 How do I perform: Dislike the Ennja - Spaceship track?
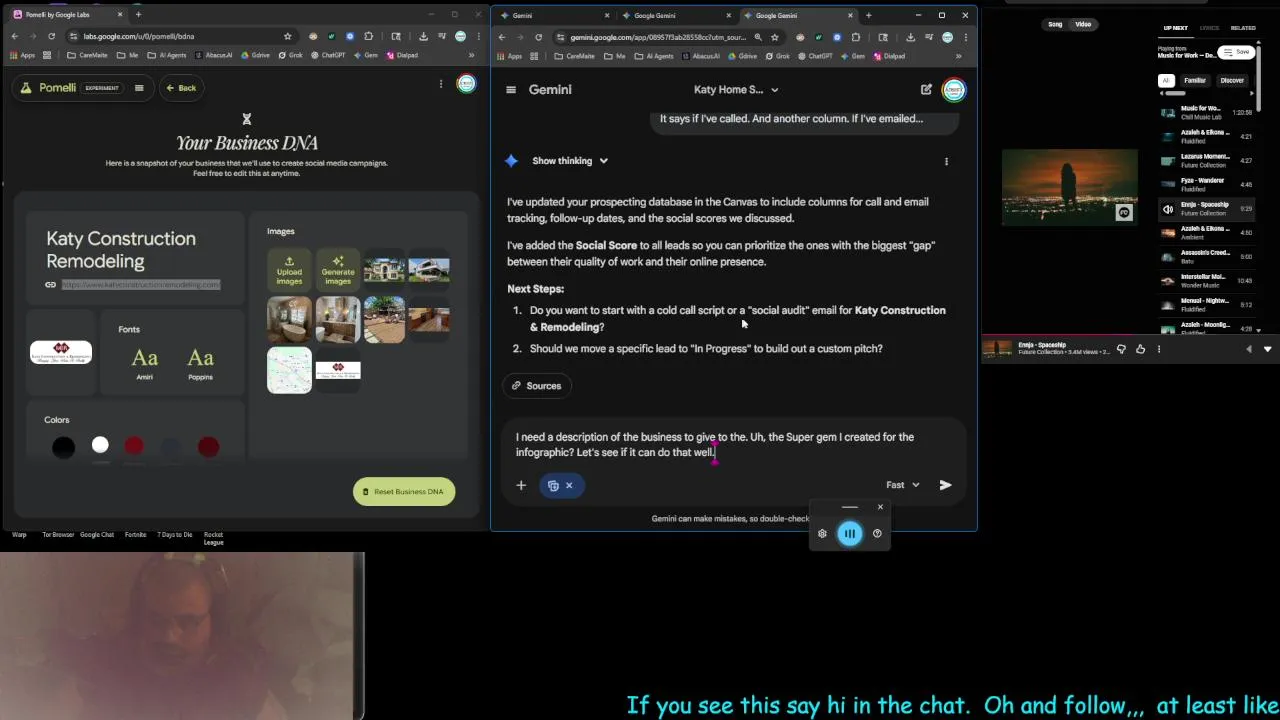point(1121,349)
